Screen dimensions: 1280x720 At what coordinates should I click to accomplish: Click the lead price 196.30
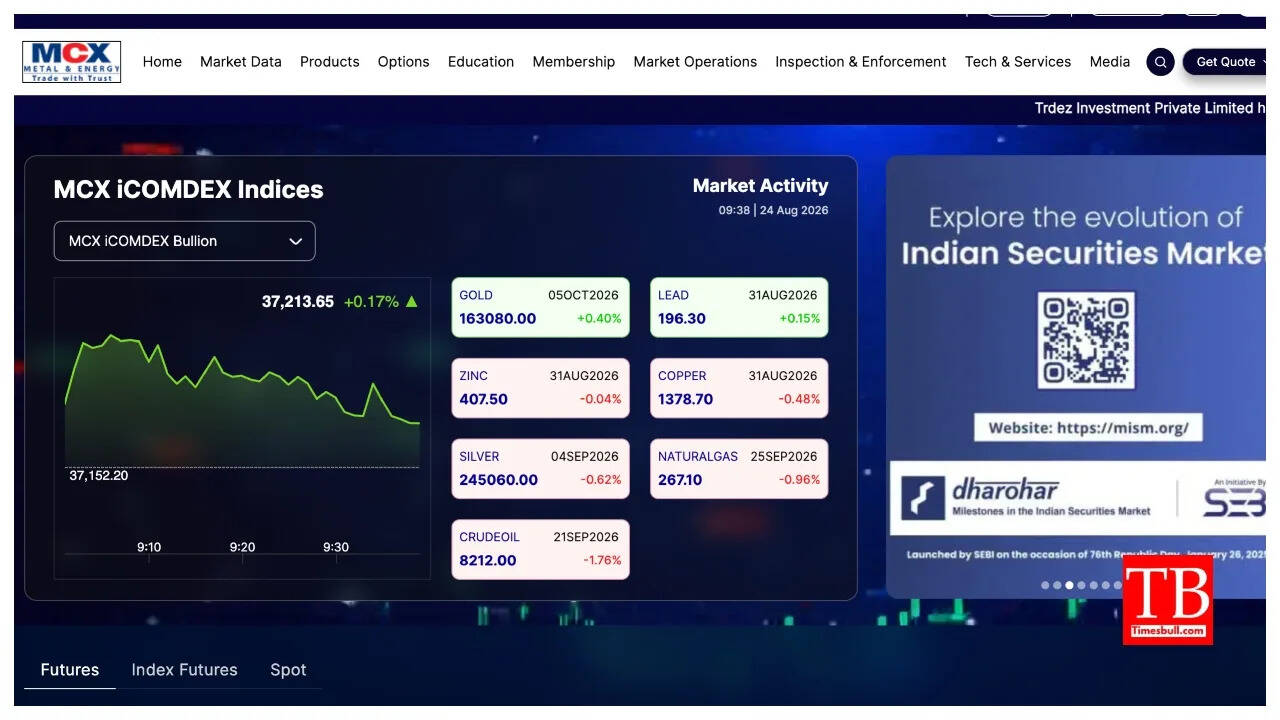coord(682,319)
